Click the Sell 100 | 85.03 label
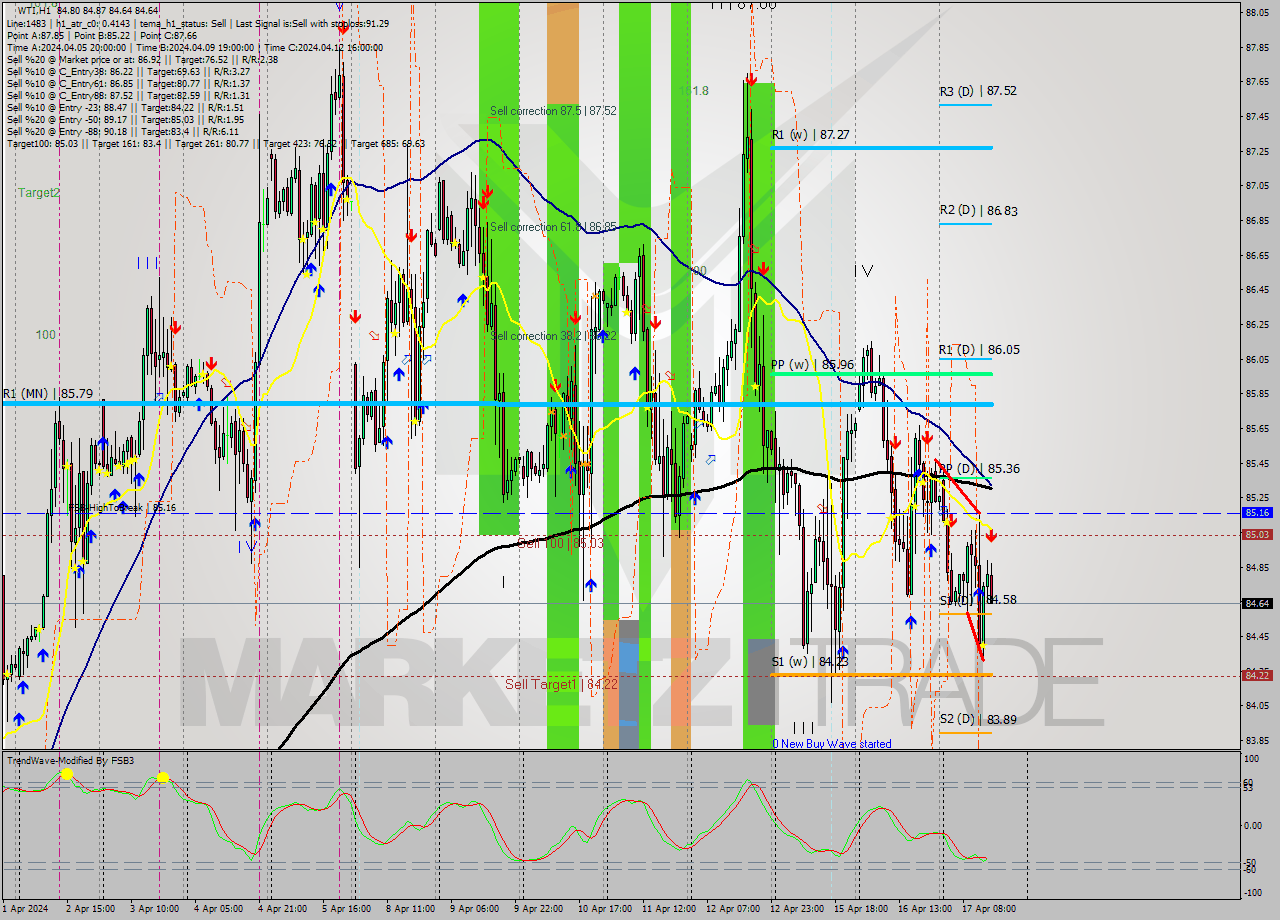Screen dimensions: 1280x920 pyautogui.click(x=560, y=543)
